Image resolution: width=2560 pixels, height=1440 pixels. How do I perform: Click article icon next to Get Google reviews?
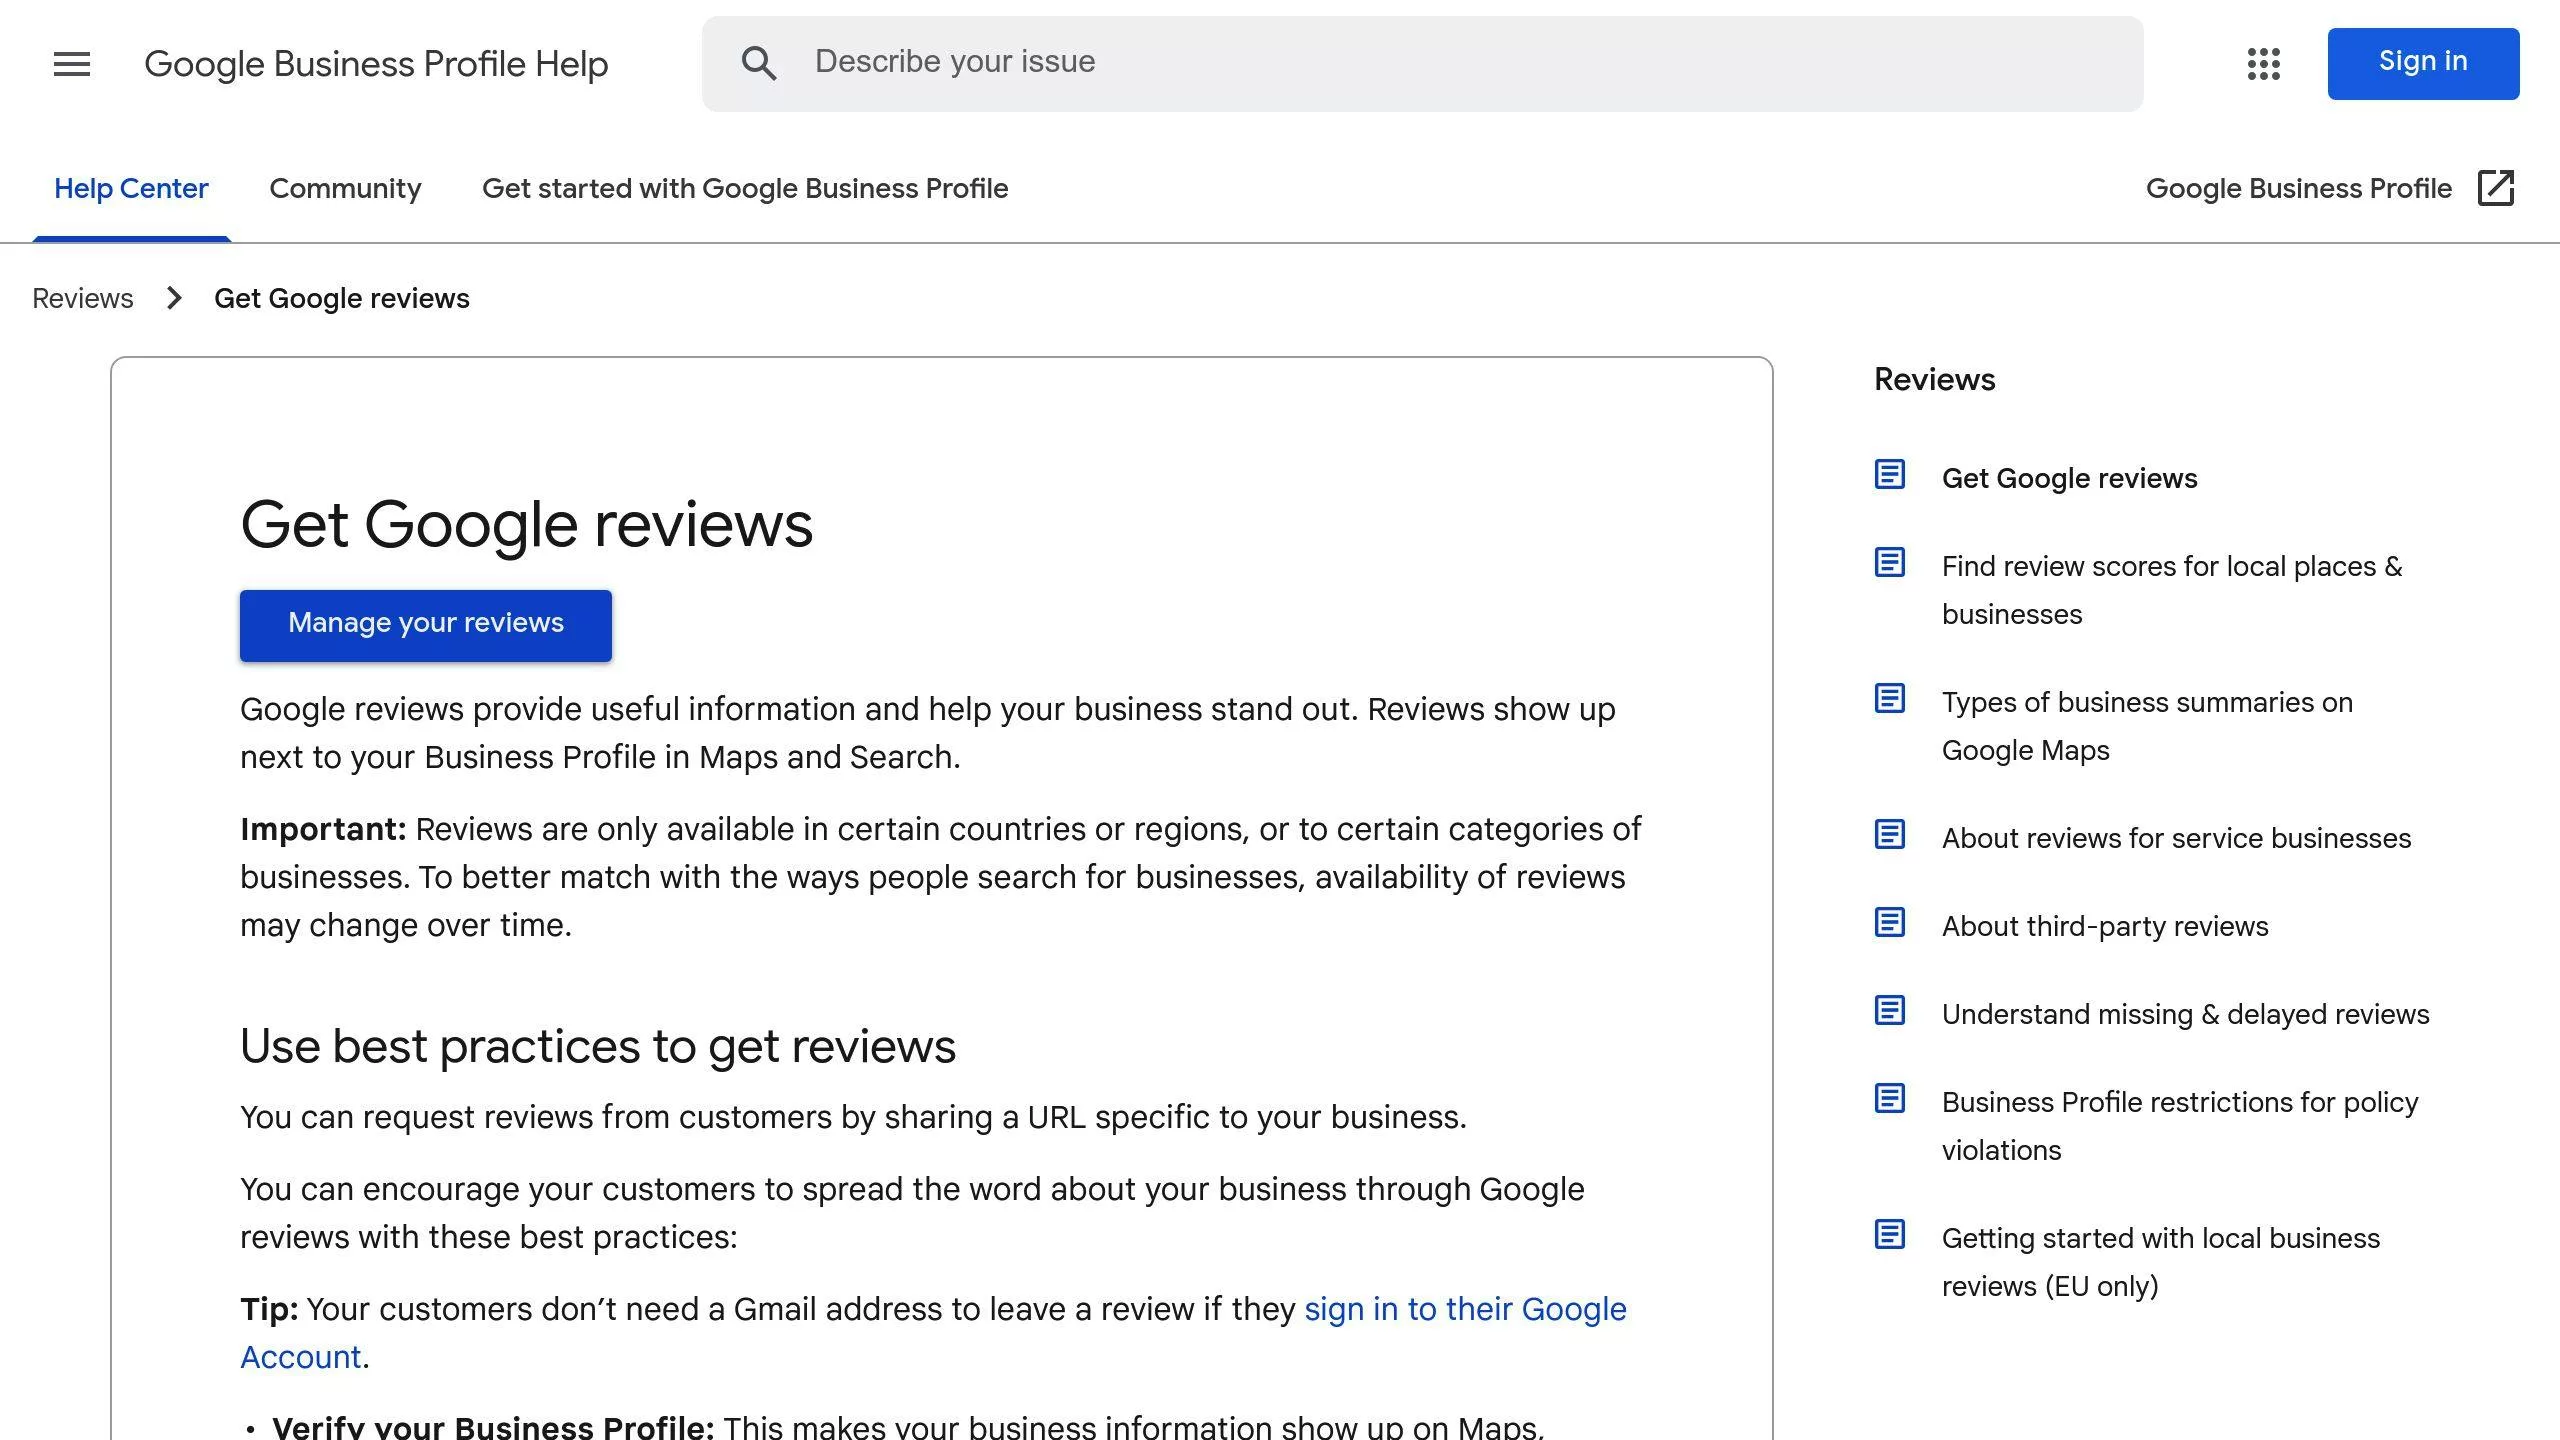pyautogui.click(x=1889, y=474)
